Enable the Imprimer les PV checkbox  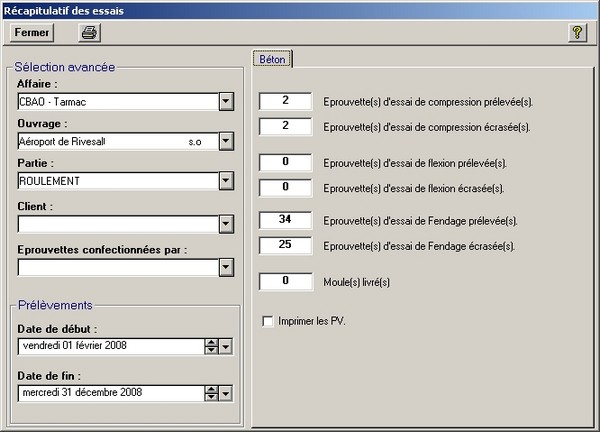click(x=267, y=321)
